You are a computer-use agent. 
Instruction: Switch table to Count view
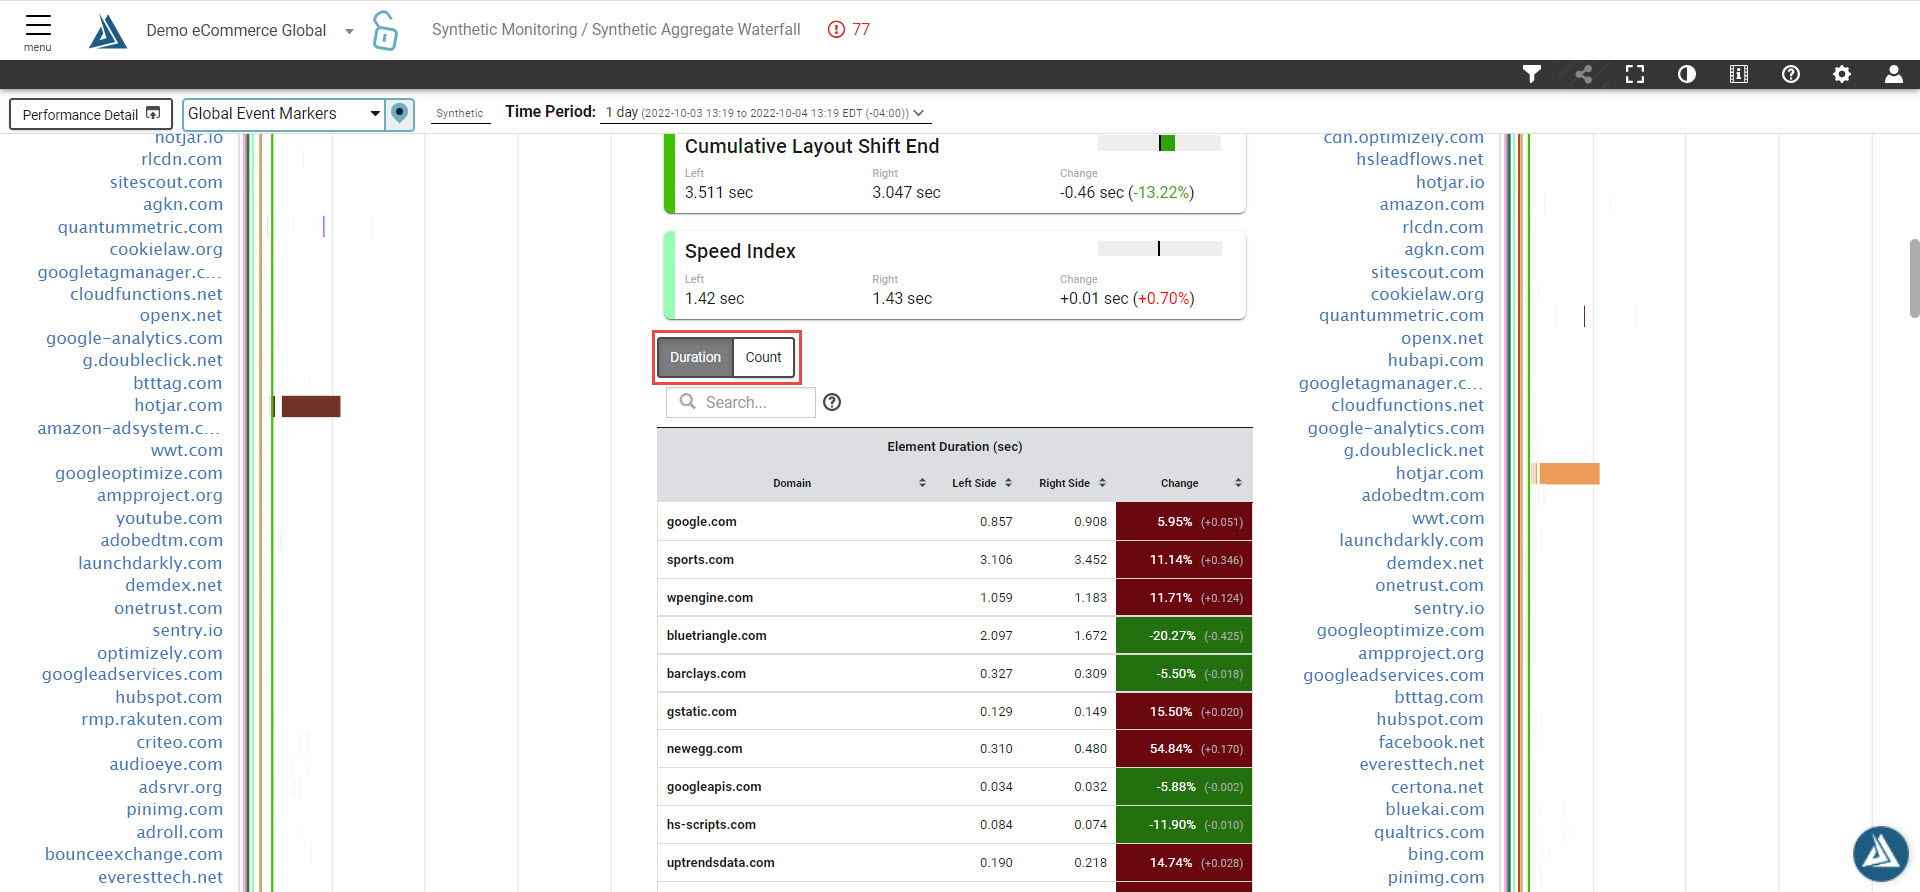click(x=763, y=357)
